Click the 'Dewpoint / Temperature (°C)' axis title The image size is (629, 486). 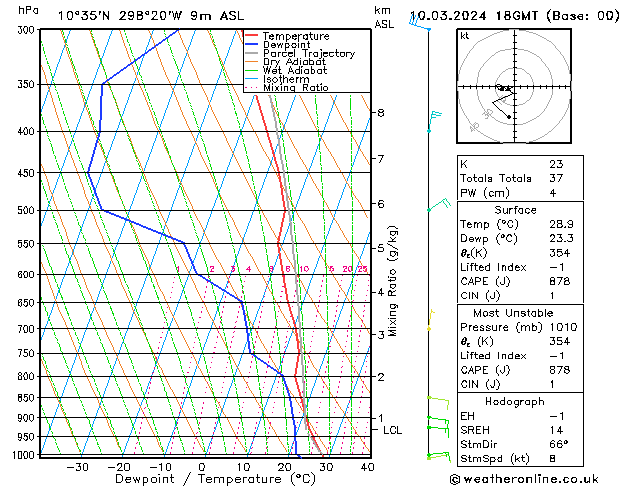[215, 479]
